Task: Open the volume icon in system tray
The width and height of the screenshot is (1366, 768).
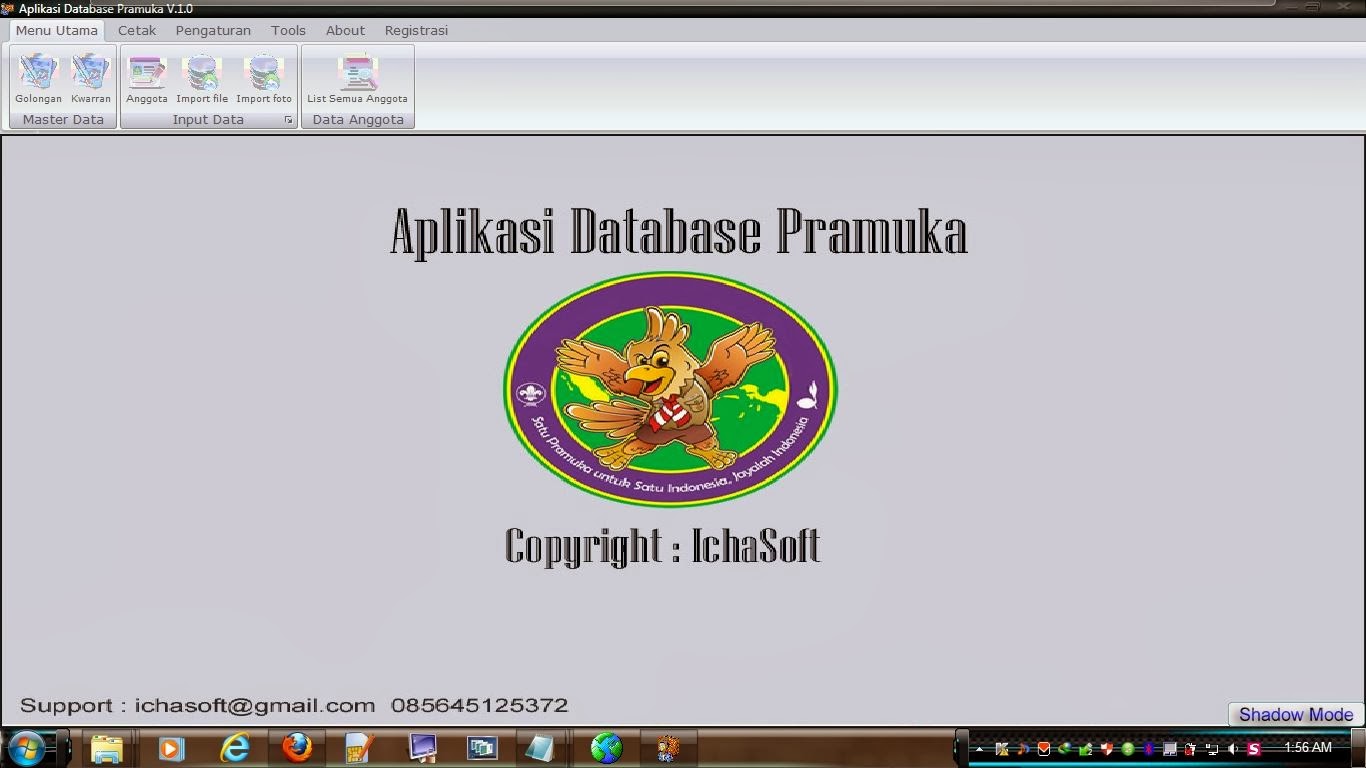Action: (1234, 748)
